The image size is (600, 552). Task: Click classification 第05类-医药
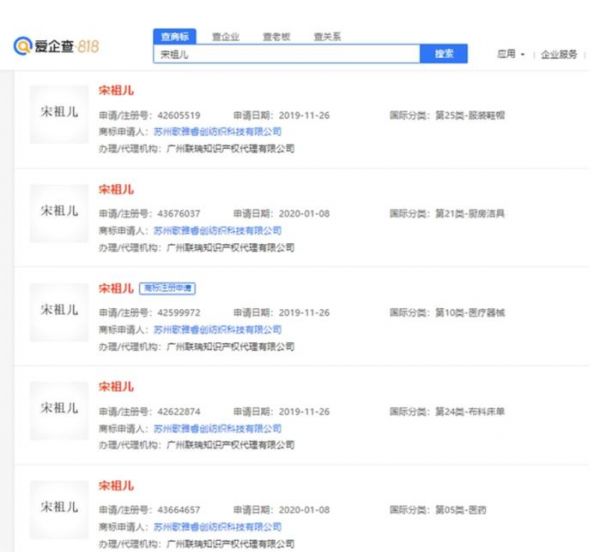point(461,510)
